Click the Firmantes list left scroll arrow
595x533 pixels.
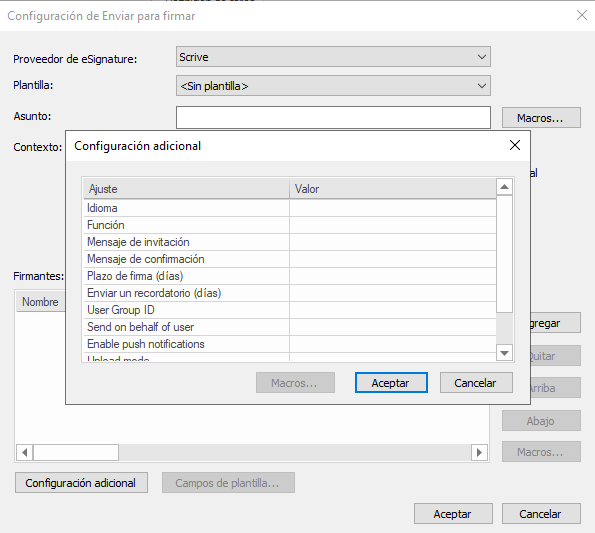(25, 453)
